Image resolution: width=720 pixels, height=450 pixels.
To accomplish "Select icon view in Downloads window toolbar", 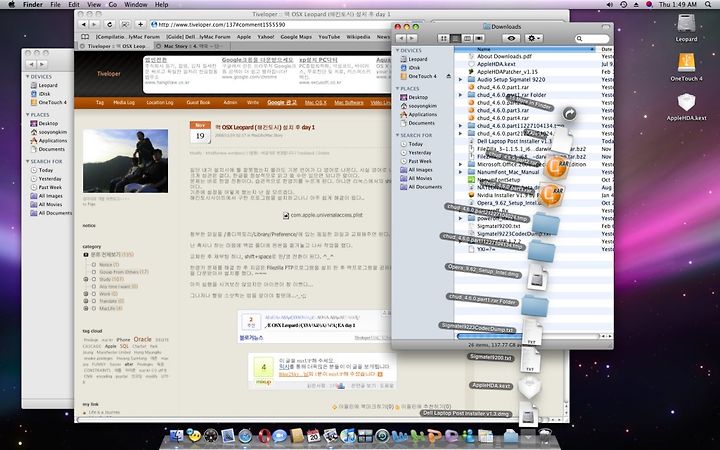I will (444, 39).
